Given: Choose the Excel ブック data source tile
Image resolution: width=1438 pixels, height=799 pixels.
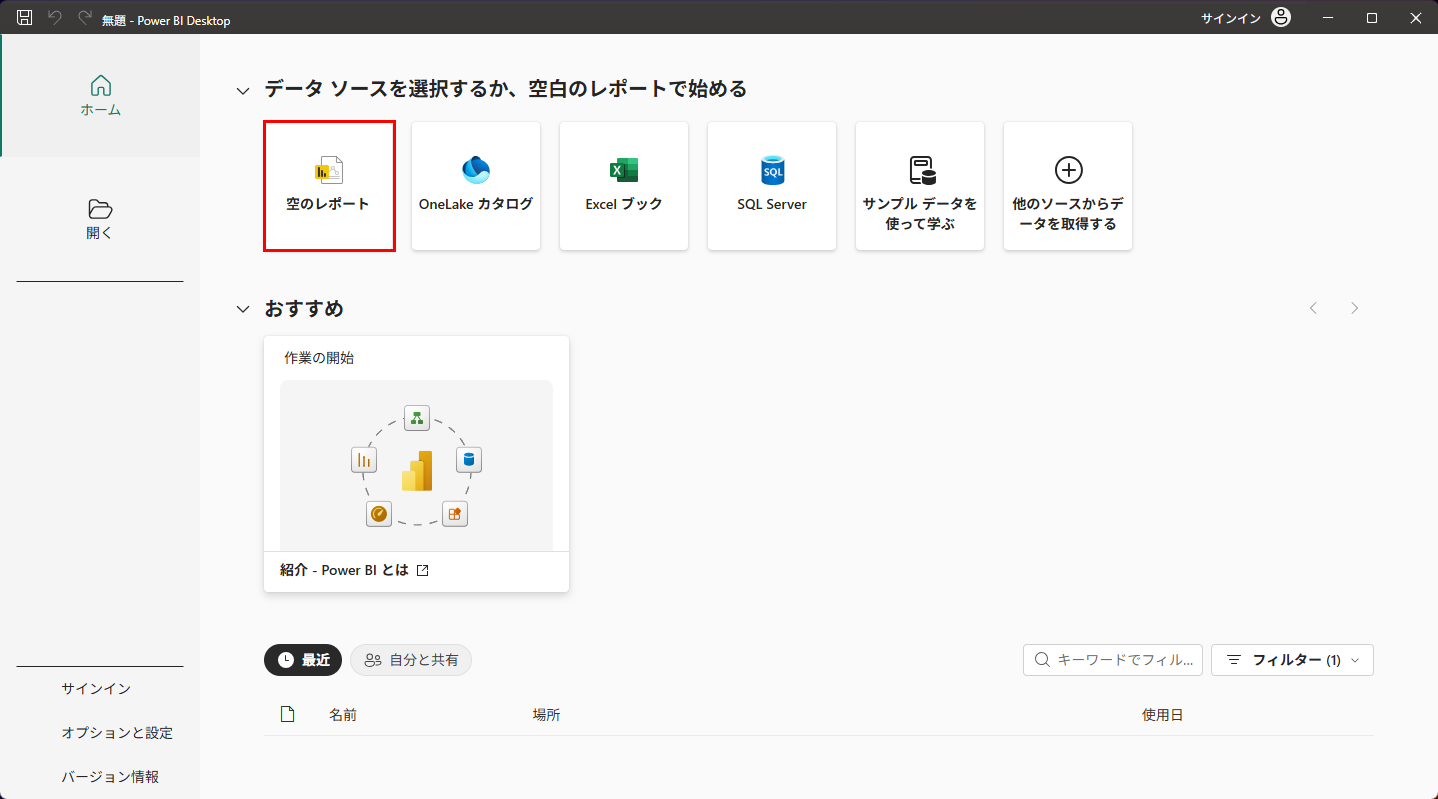Looking at the screenshot, I should click(624, 186).
